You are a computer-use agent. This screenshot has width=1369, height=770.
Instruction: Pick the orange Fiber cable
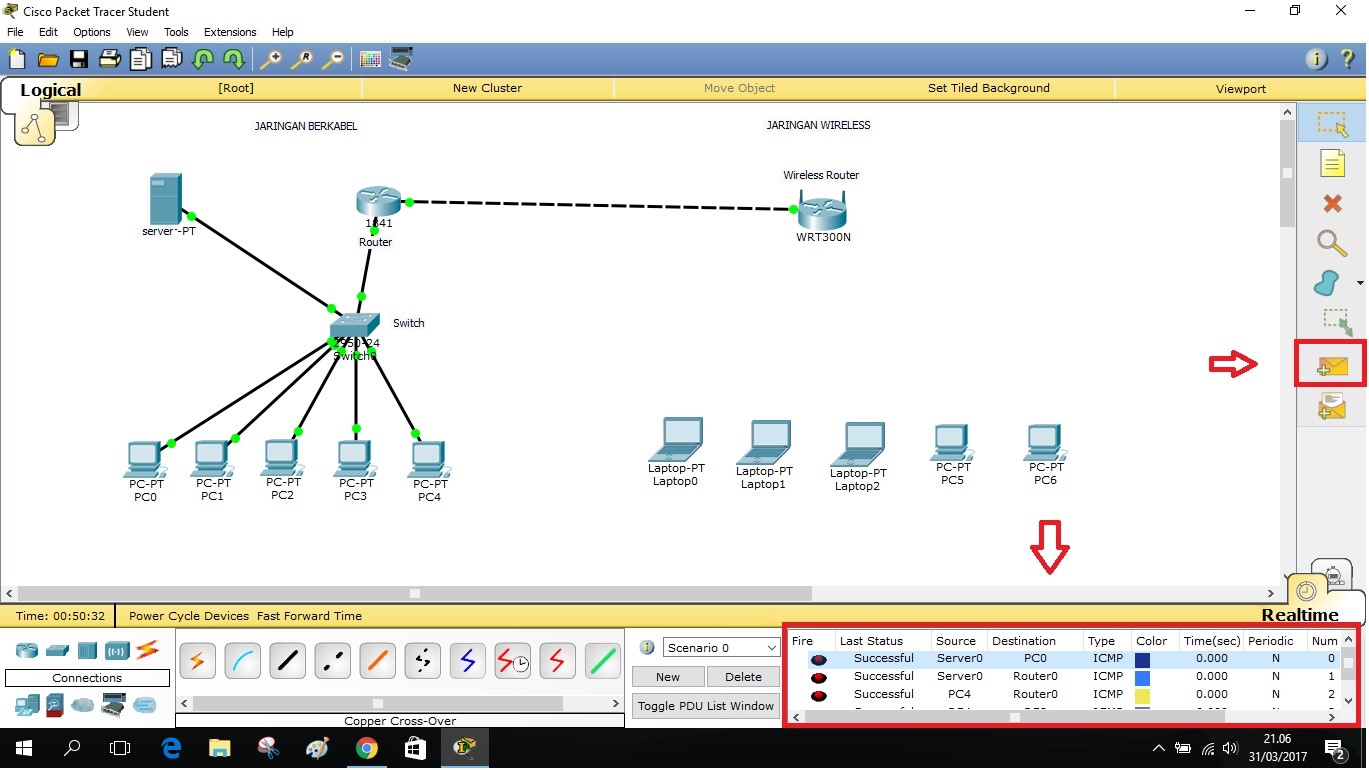coord(377,661)
